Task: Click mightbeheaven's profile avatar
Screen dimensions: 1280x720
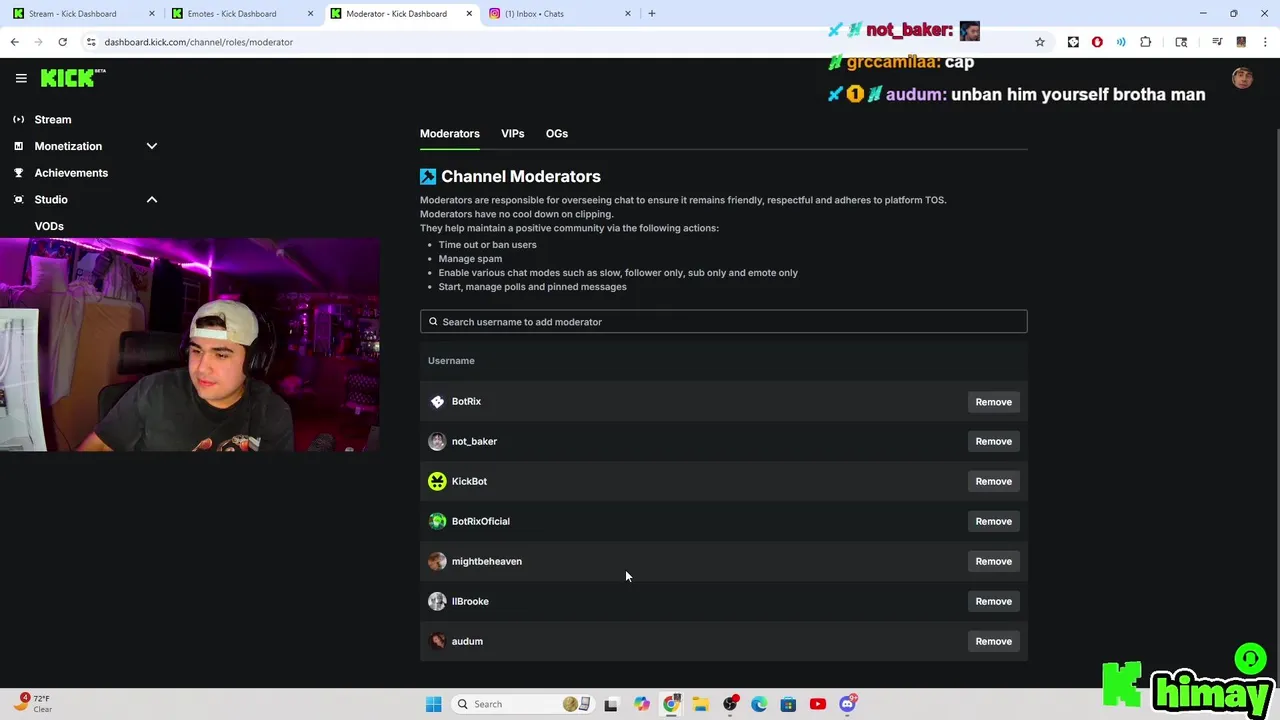Action: (437, 561)
